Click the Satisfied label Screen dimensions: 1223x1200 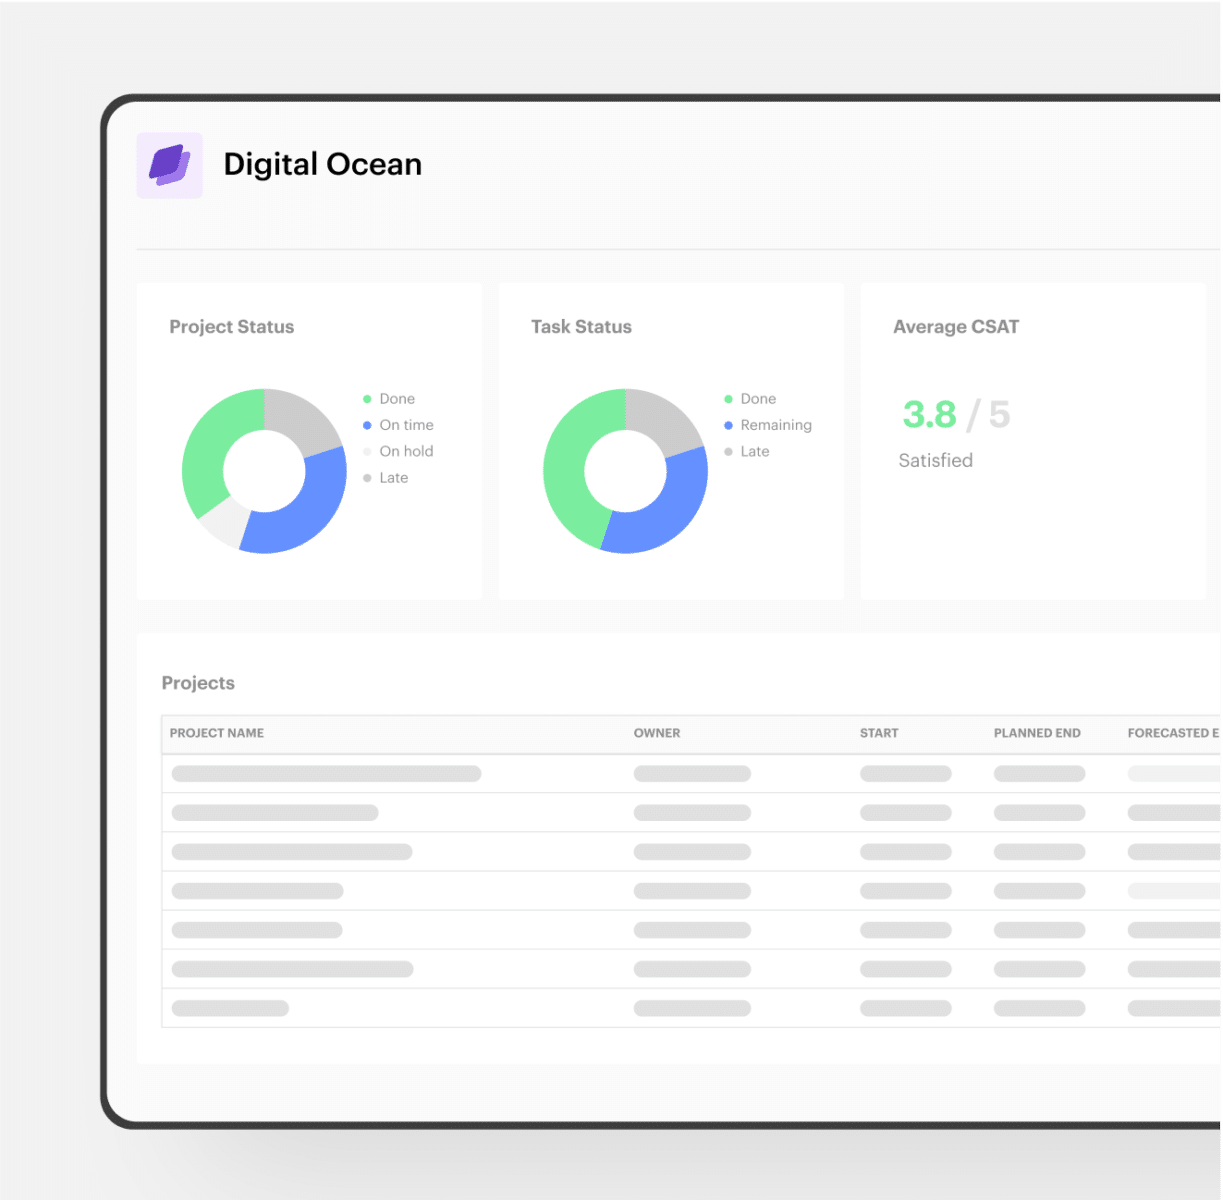(934, 460)
